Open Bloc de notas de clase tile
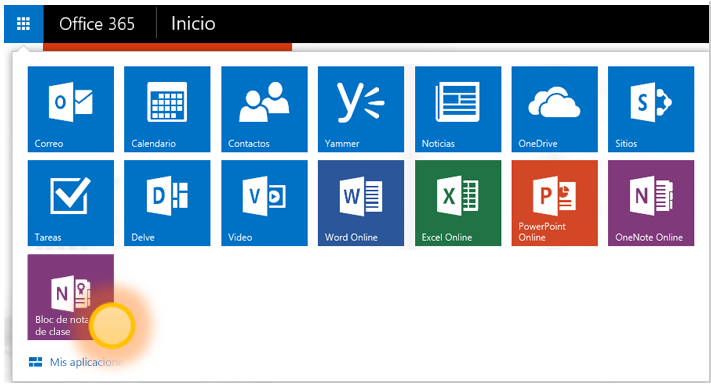The width and height of the screenshot is (711, 387). pyautogui.click(x=71, y=297)
